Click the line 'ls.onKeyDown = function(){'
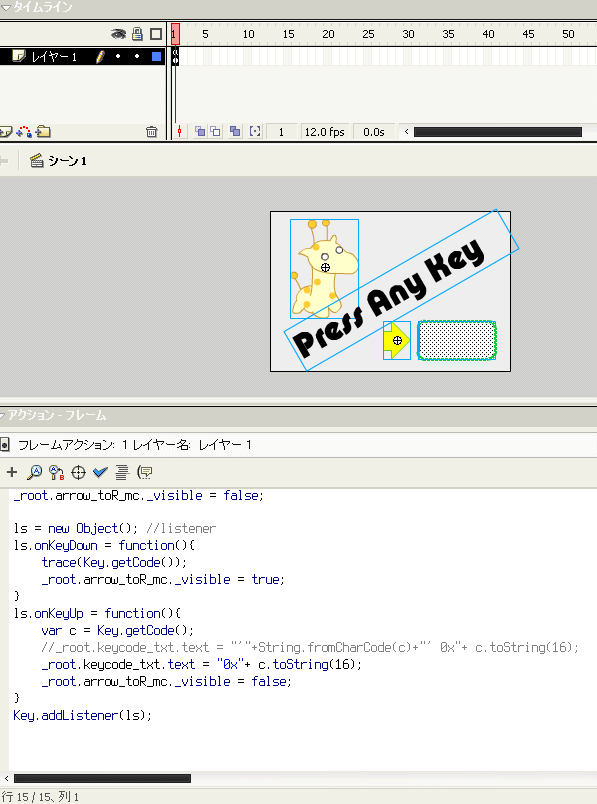The width and height of the screenshot is (597, 804). (104, 545)
